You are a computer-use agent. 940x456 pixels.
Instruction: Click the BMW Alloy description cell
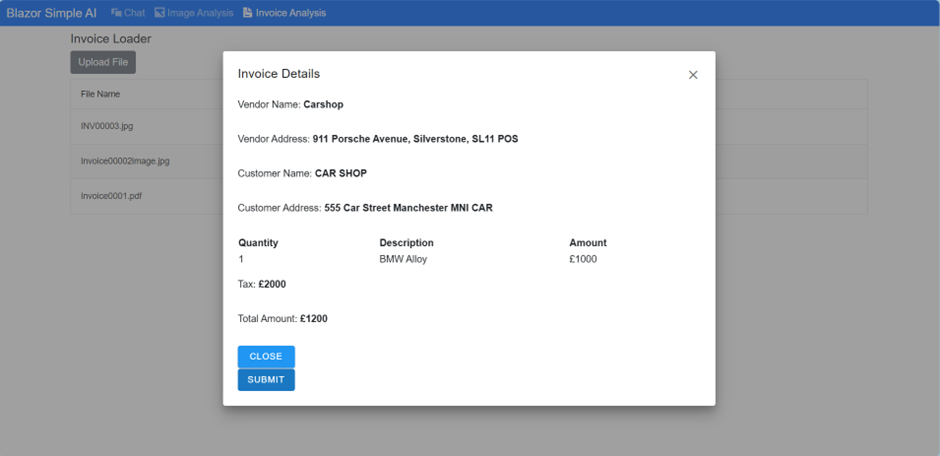pos(403,259)
